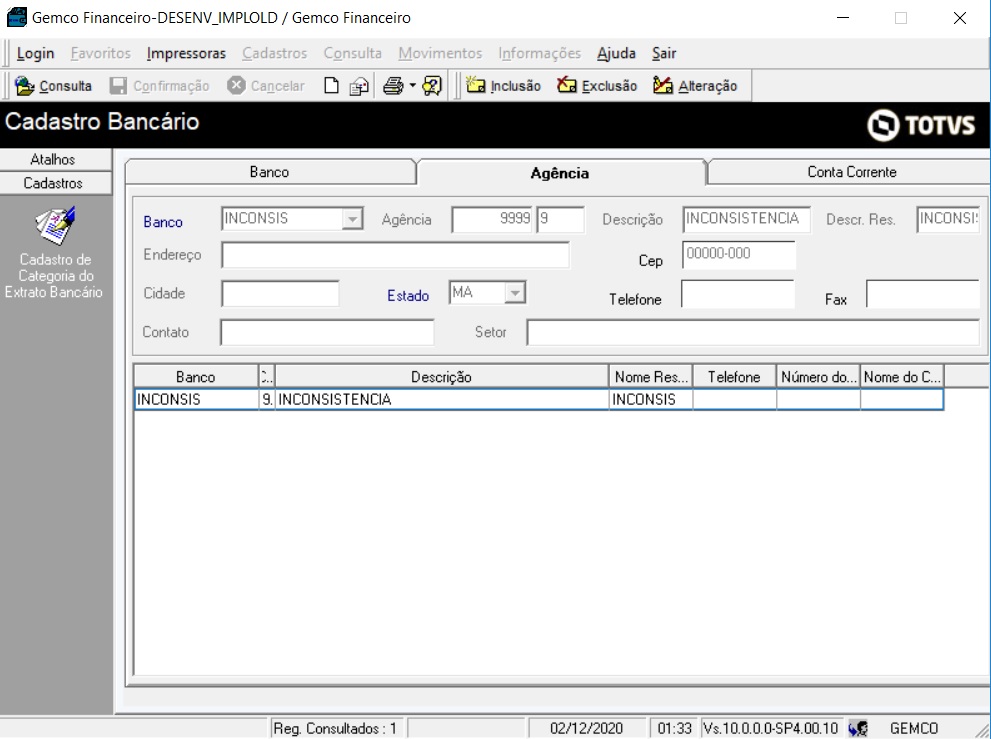
Task: Click the Cadastros sidebar button
Action: point(56,183)
